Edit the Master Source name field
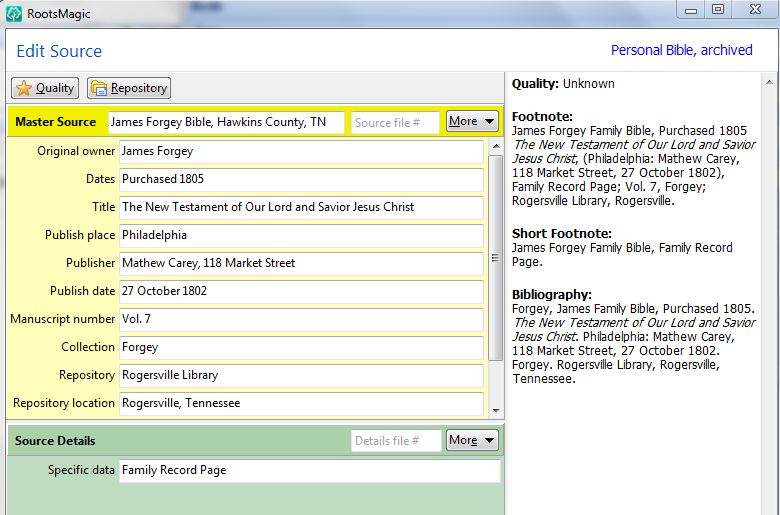 [226, 122]
